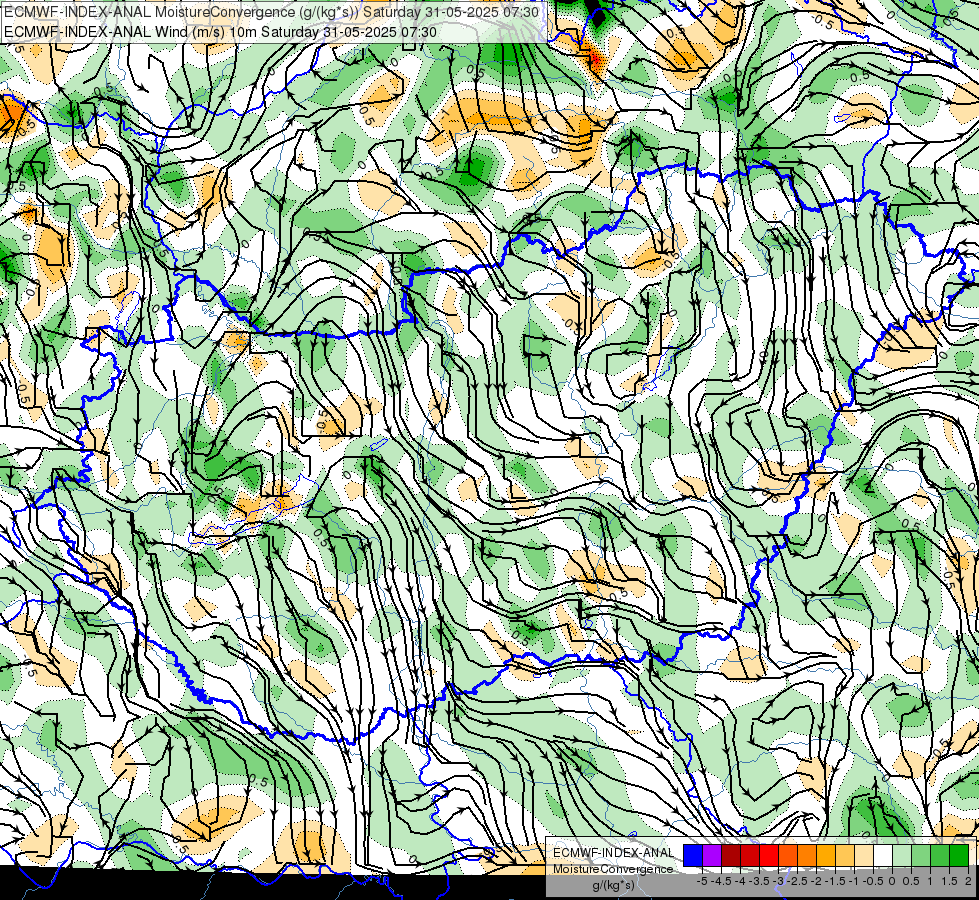
Task: Click the legend tick value -3
Action: pos(778,881)
